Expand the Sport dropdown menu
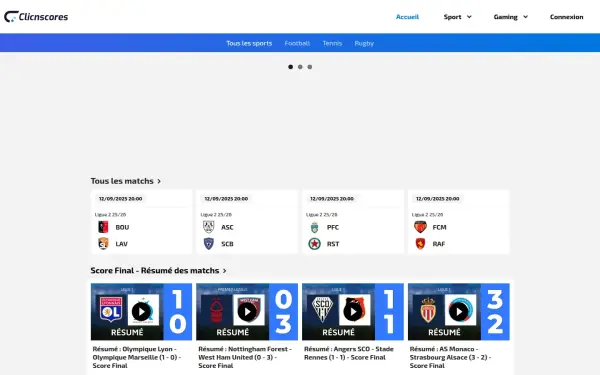The image size is (600, 375). pyautogui.click(x=457, y=17)
